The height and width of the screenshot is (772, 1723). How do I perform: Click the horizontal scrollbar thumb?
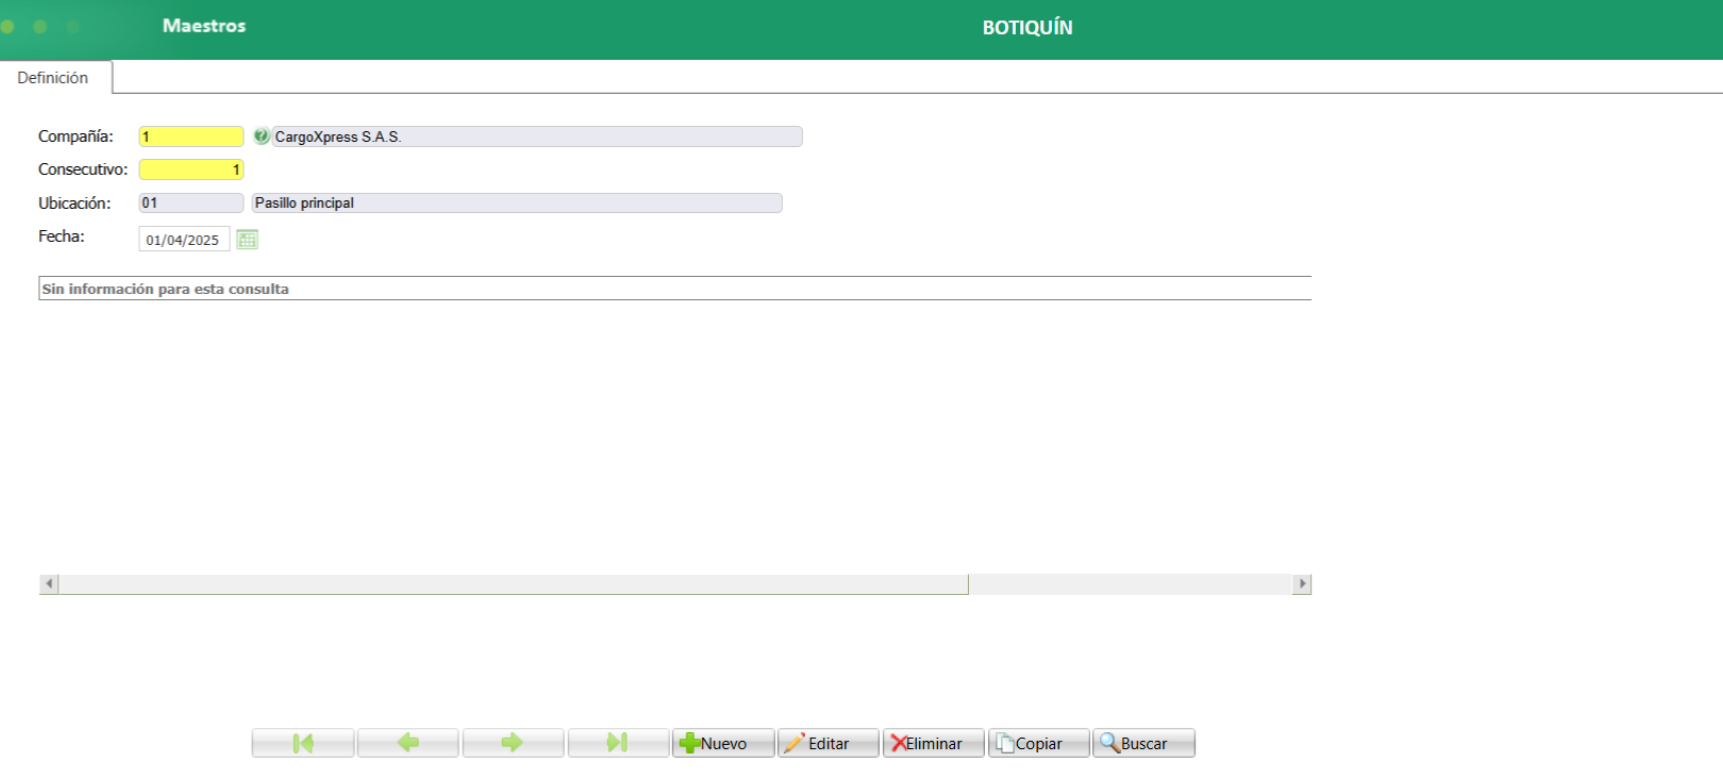pyautogui.click(x=513, y=584)
